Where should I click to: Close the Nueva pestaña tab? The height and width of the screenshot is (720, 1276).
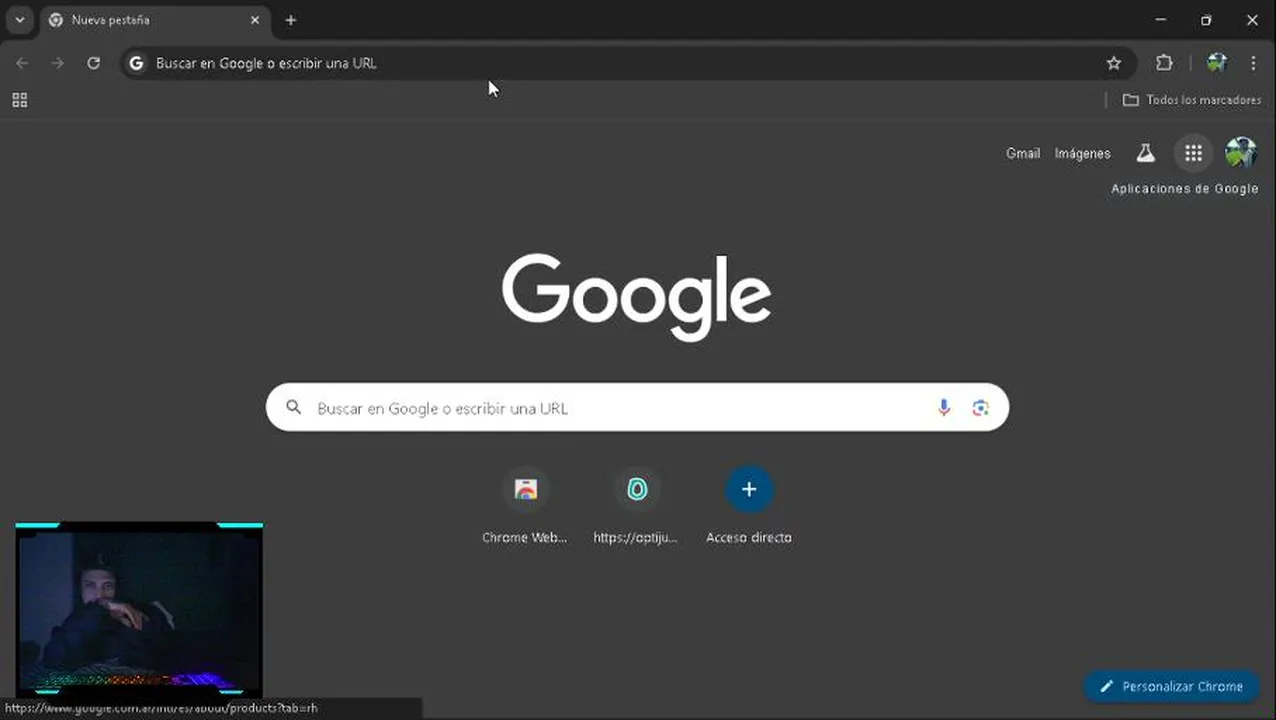[x=255, y=20]
